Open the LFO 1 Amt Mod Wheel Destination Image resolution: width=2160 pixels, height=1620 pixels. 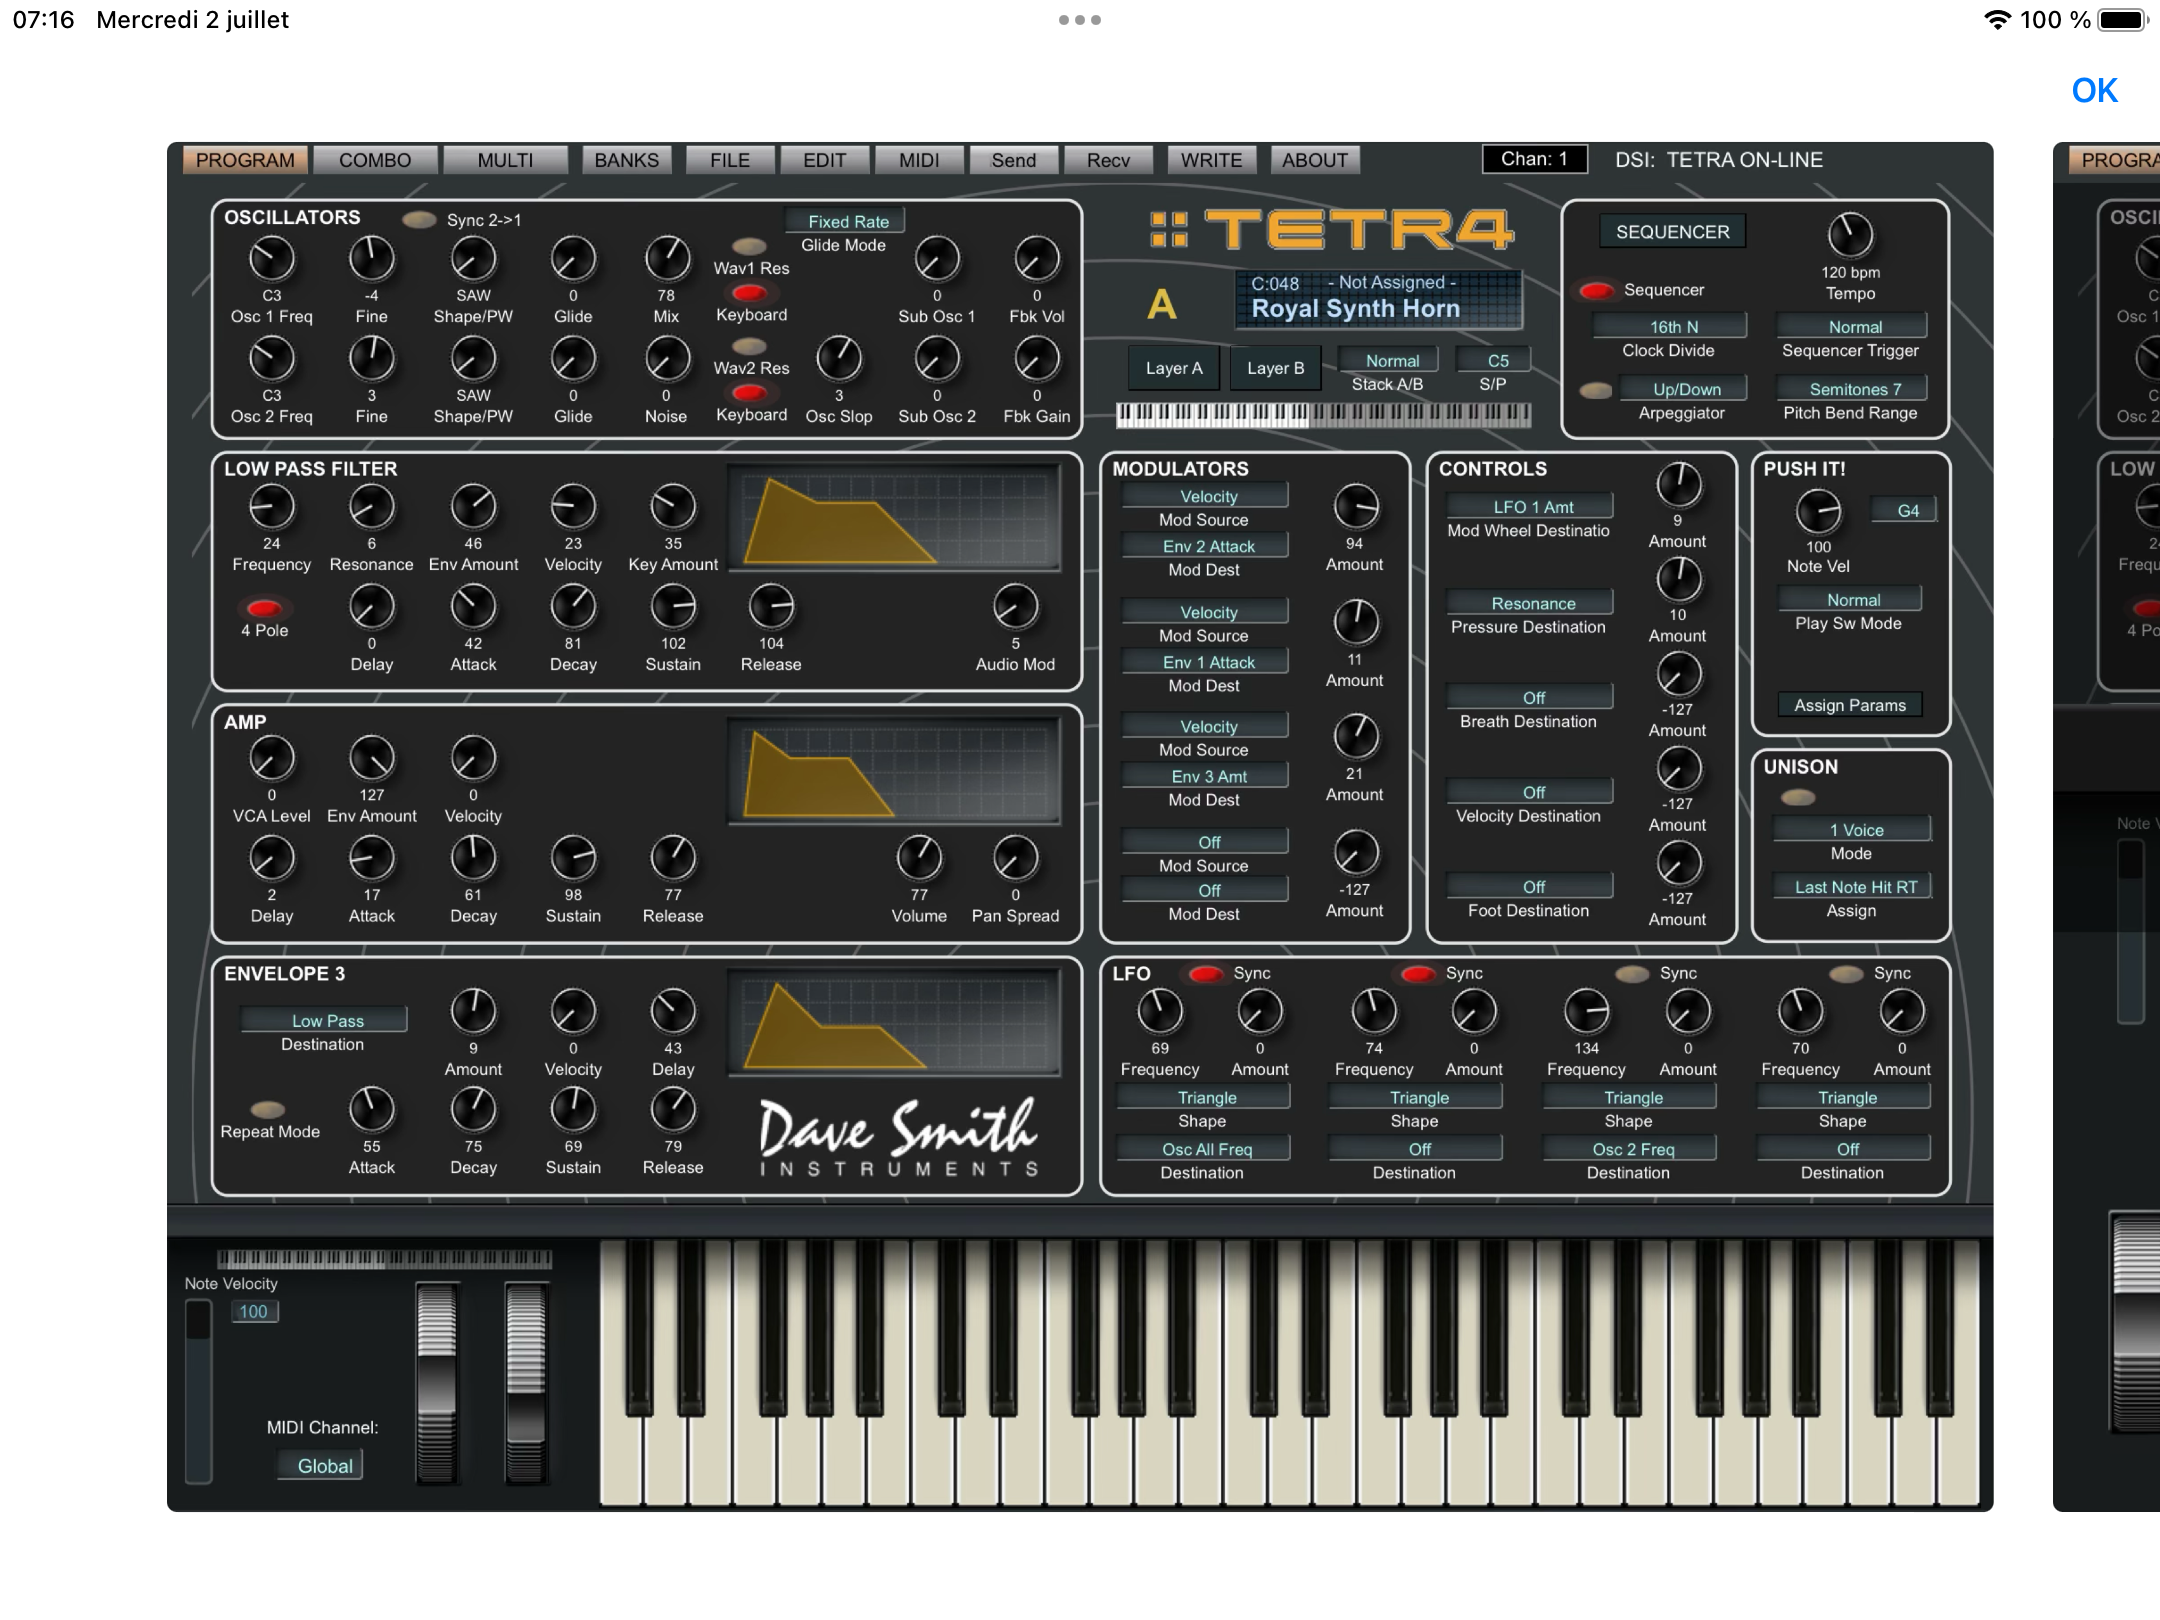[x=1532, y=507]
